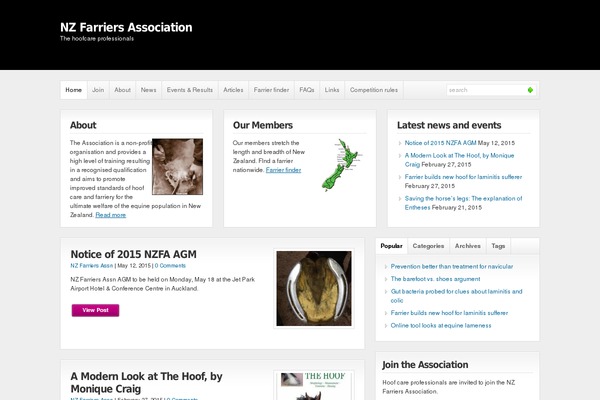Screen dimensions: 600x400
Task: Click 'The hoofcare professionals' tagline text
Action: [97, 39]
